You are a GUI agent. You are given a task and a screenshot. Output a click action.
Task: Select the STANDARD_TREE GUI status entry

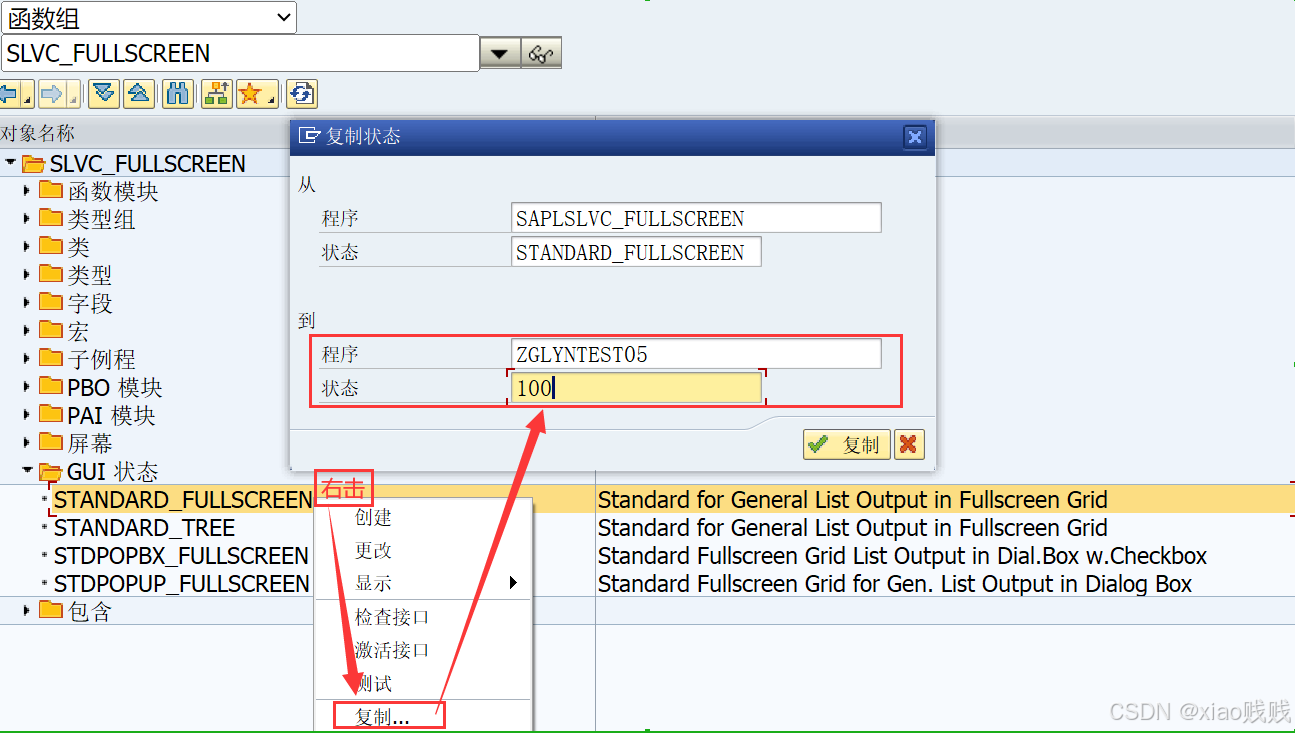pyautogui.click(x=144, y=527)
